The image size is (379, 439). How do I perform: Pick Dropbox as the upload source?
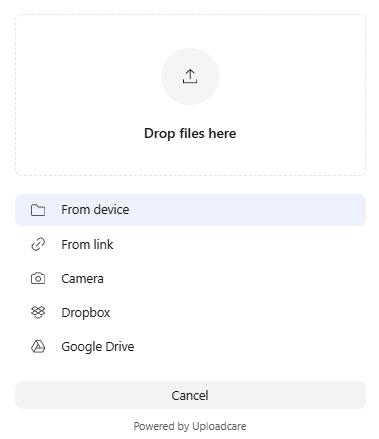[x=190, y=313]
